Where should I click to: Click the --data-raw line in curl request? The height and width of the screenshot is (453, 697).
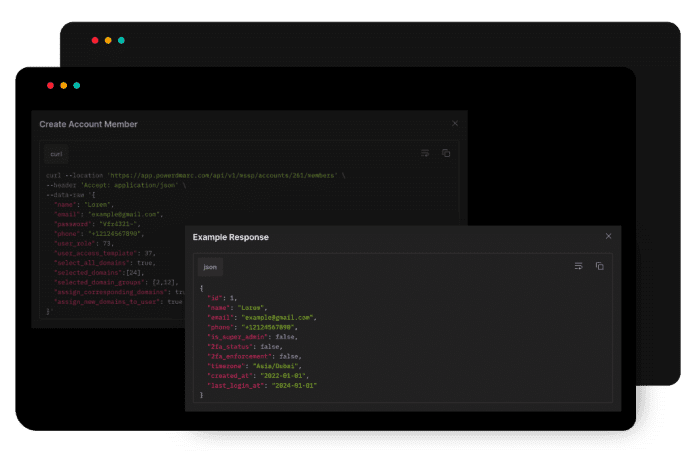pyautogui.click(x=71, y=195)
